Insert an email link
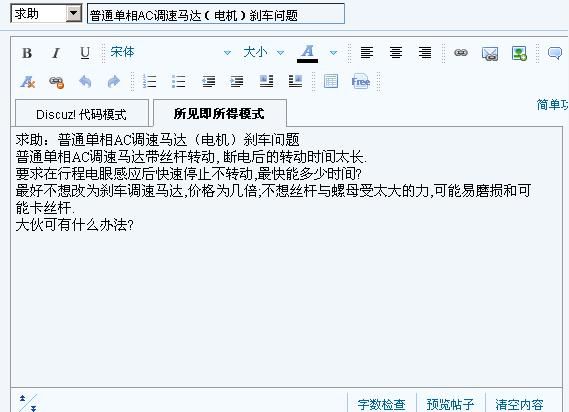 [490, 54]
